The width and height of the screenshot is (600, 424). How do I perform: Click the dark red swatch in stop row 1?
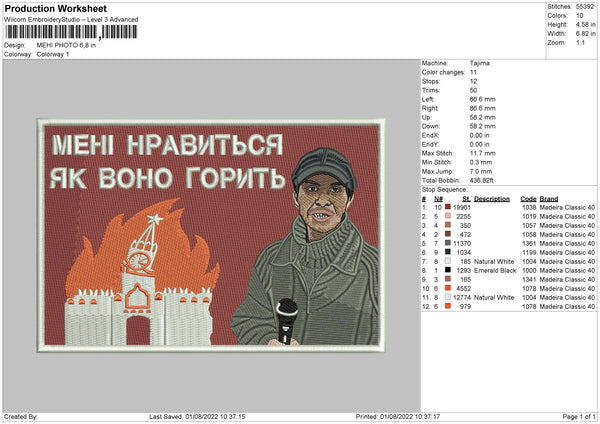pyautogui.click(x=448, y=207)
